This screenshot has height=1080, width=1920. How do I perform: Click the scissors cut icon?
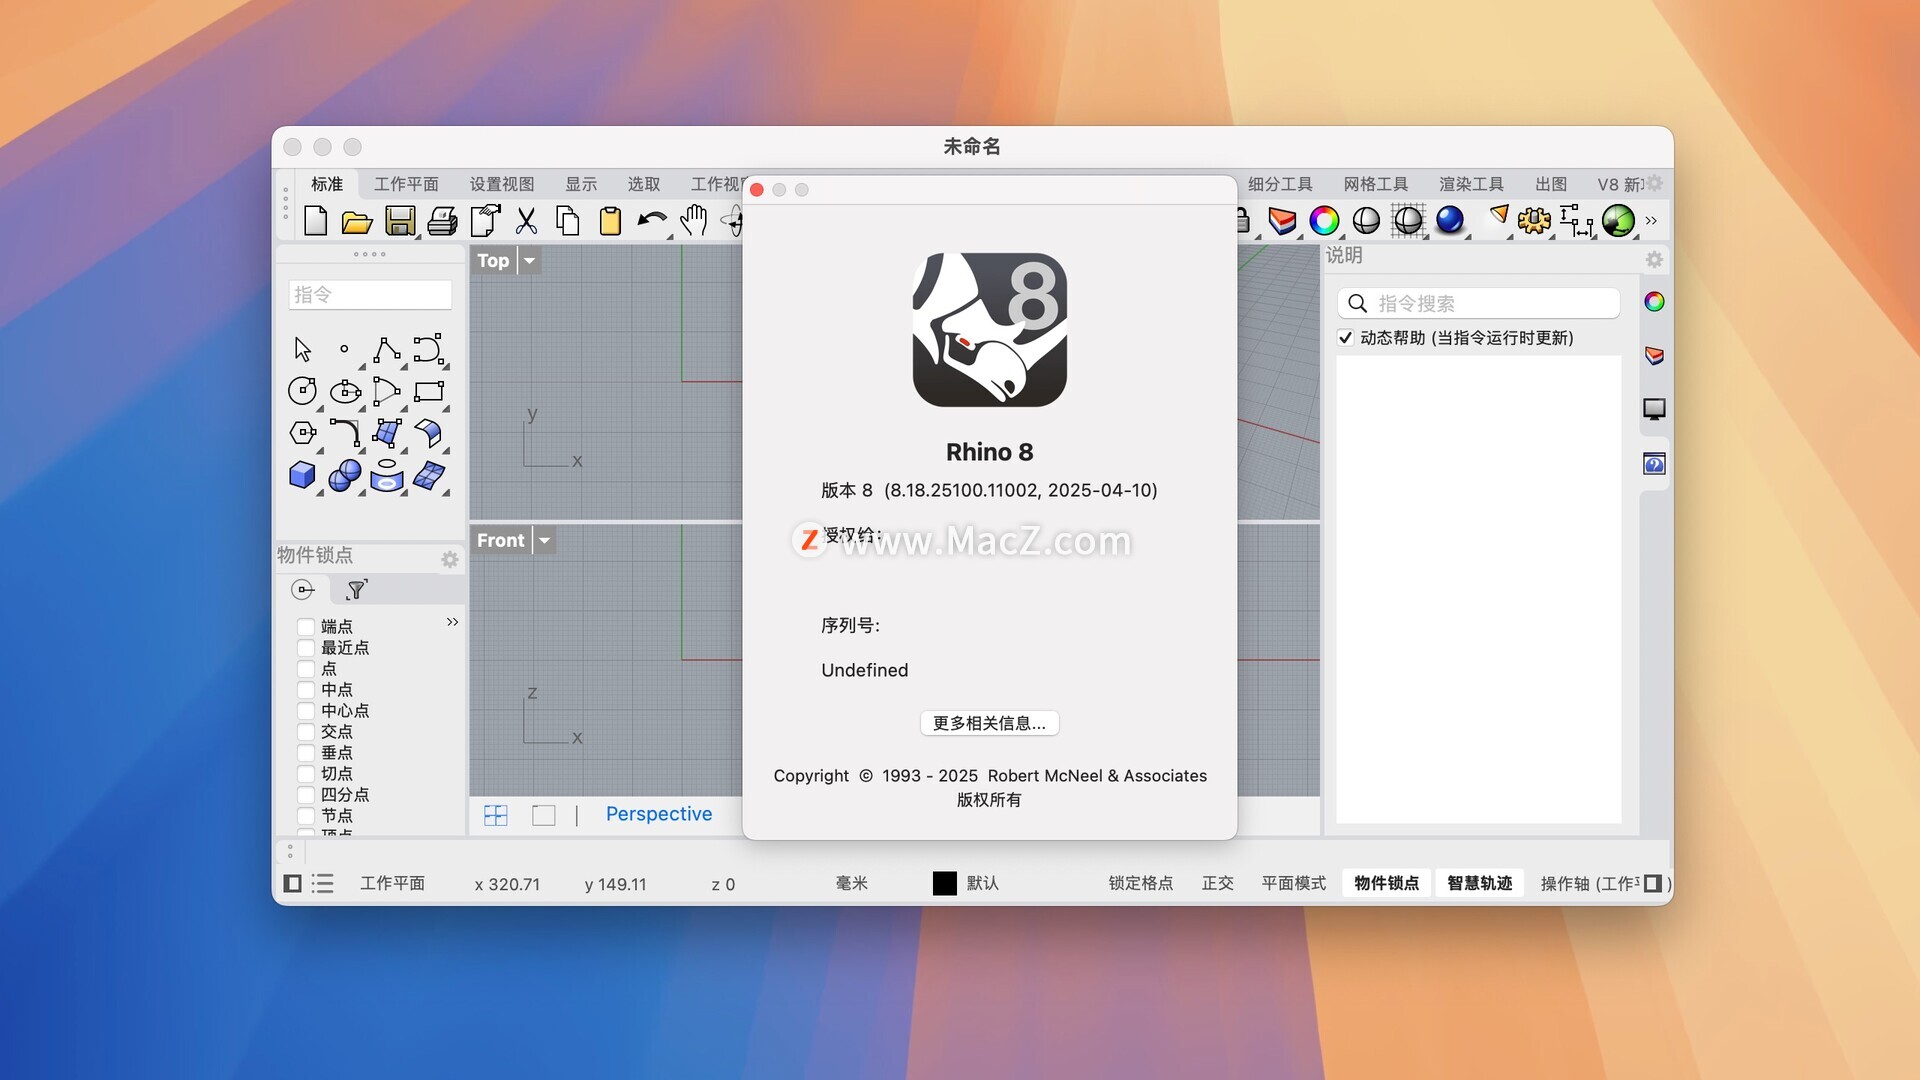click(x=526, y=221)
